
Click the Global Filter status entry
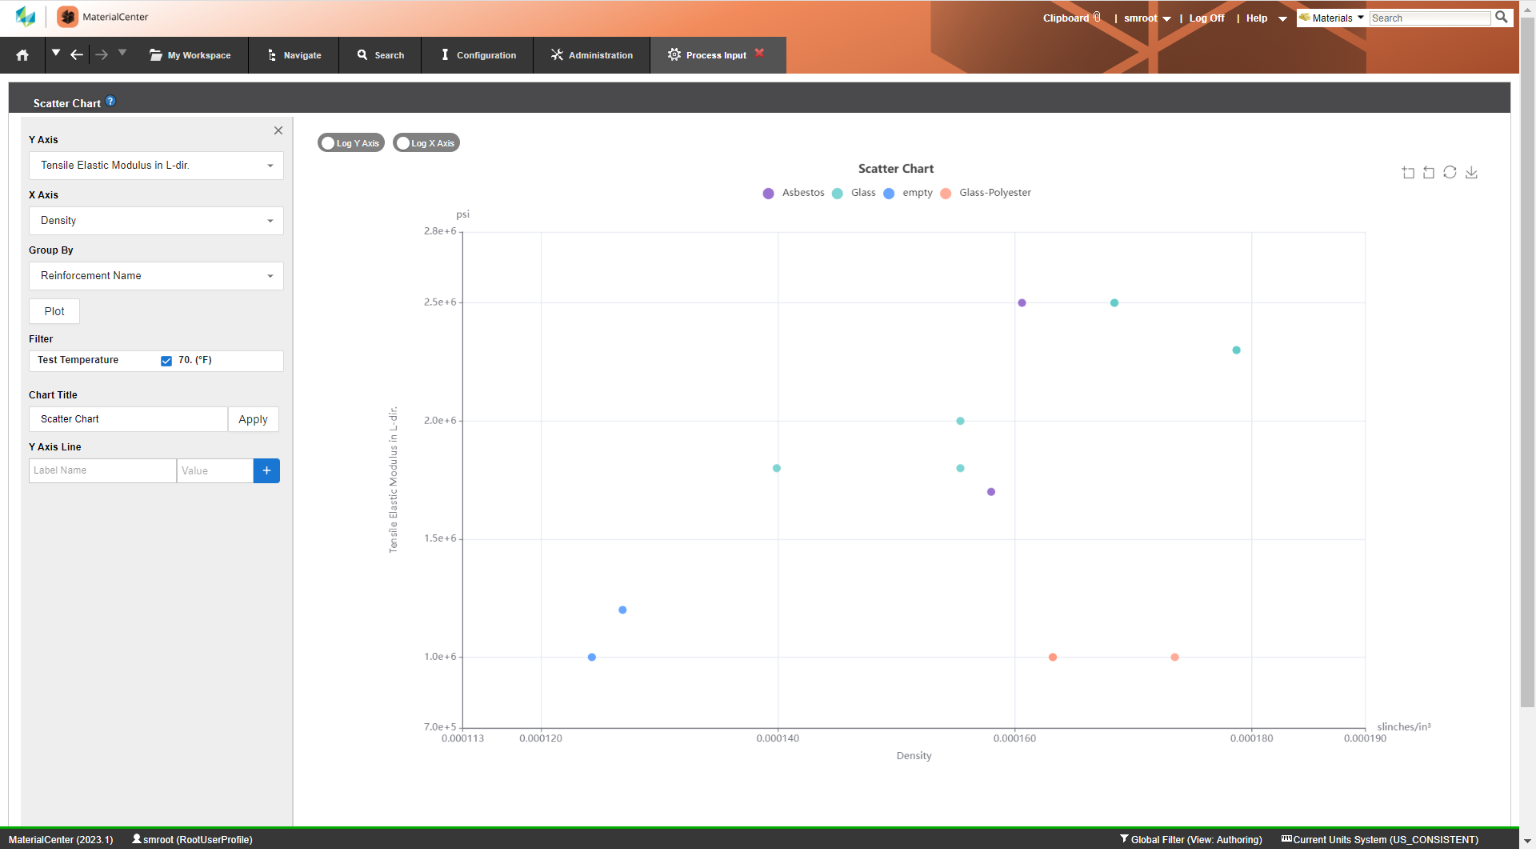click(x=1191, y=839)
